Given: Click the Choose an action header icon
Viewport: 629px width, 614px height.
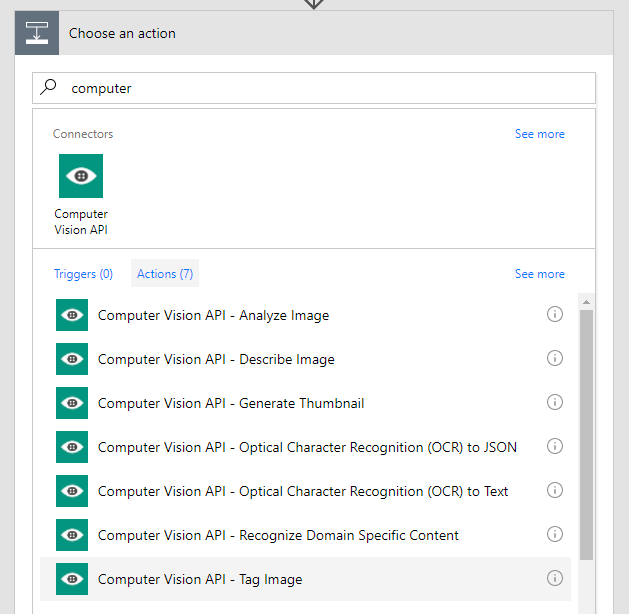Looking at the screenshot, I should pyautogui.click(x=37, y=33).
